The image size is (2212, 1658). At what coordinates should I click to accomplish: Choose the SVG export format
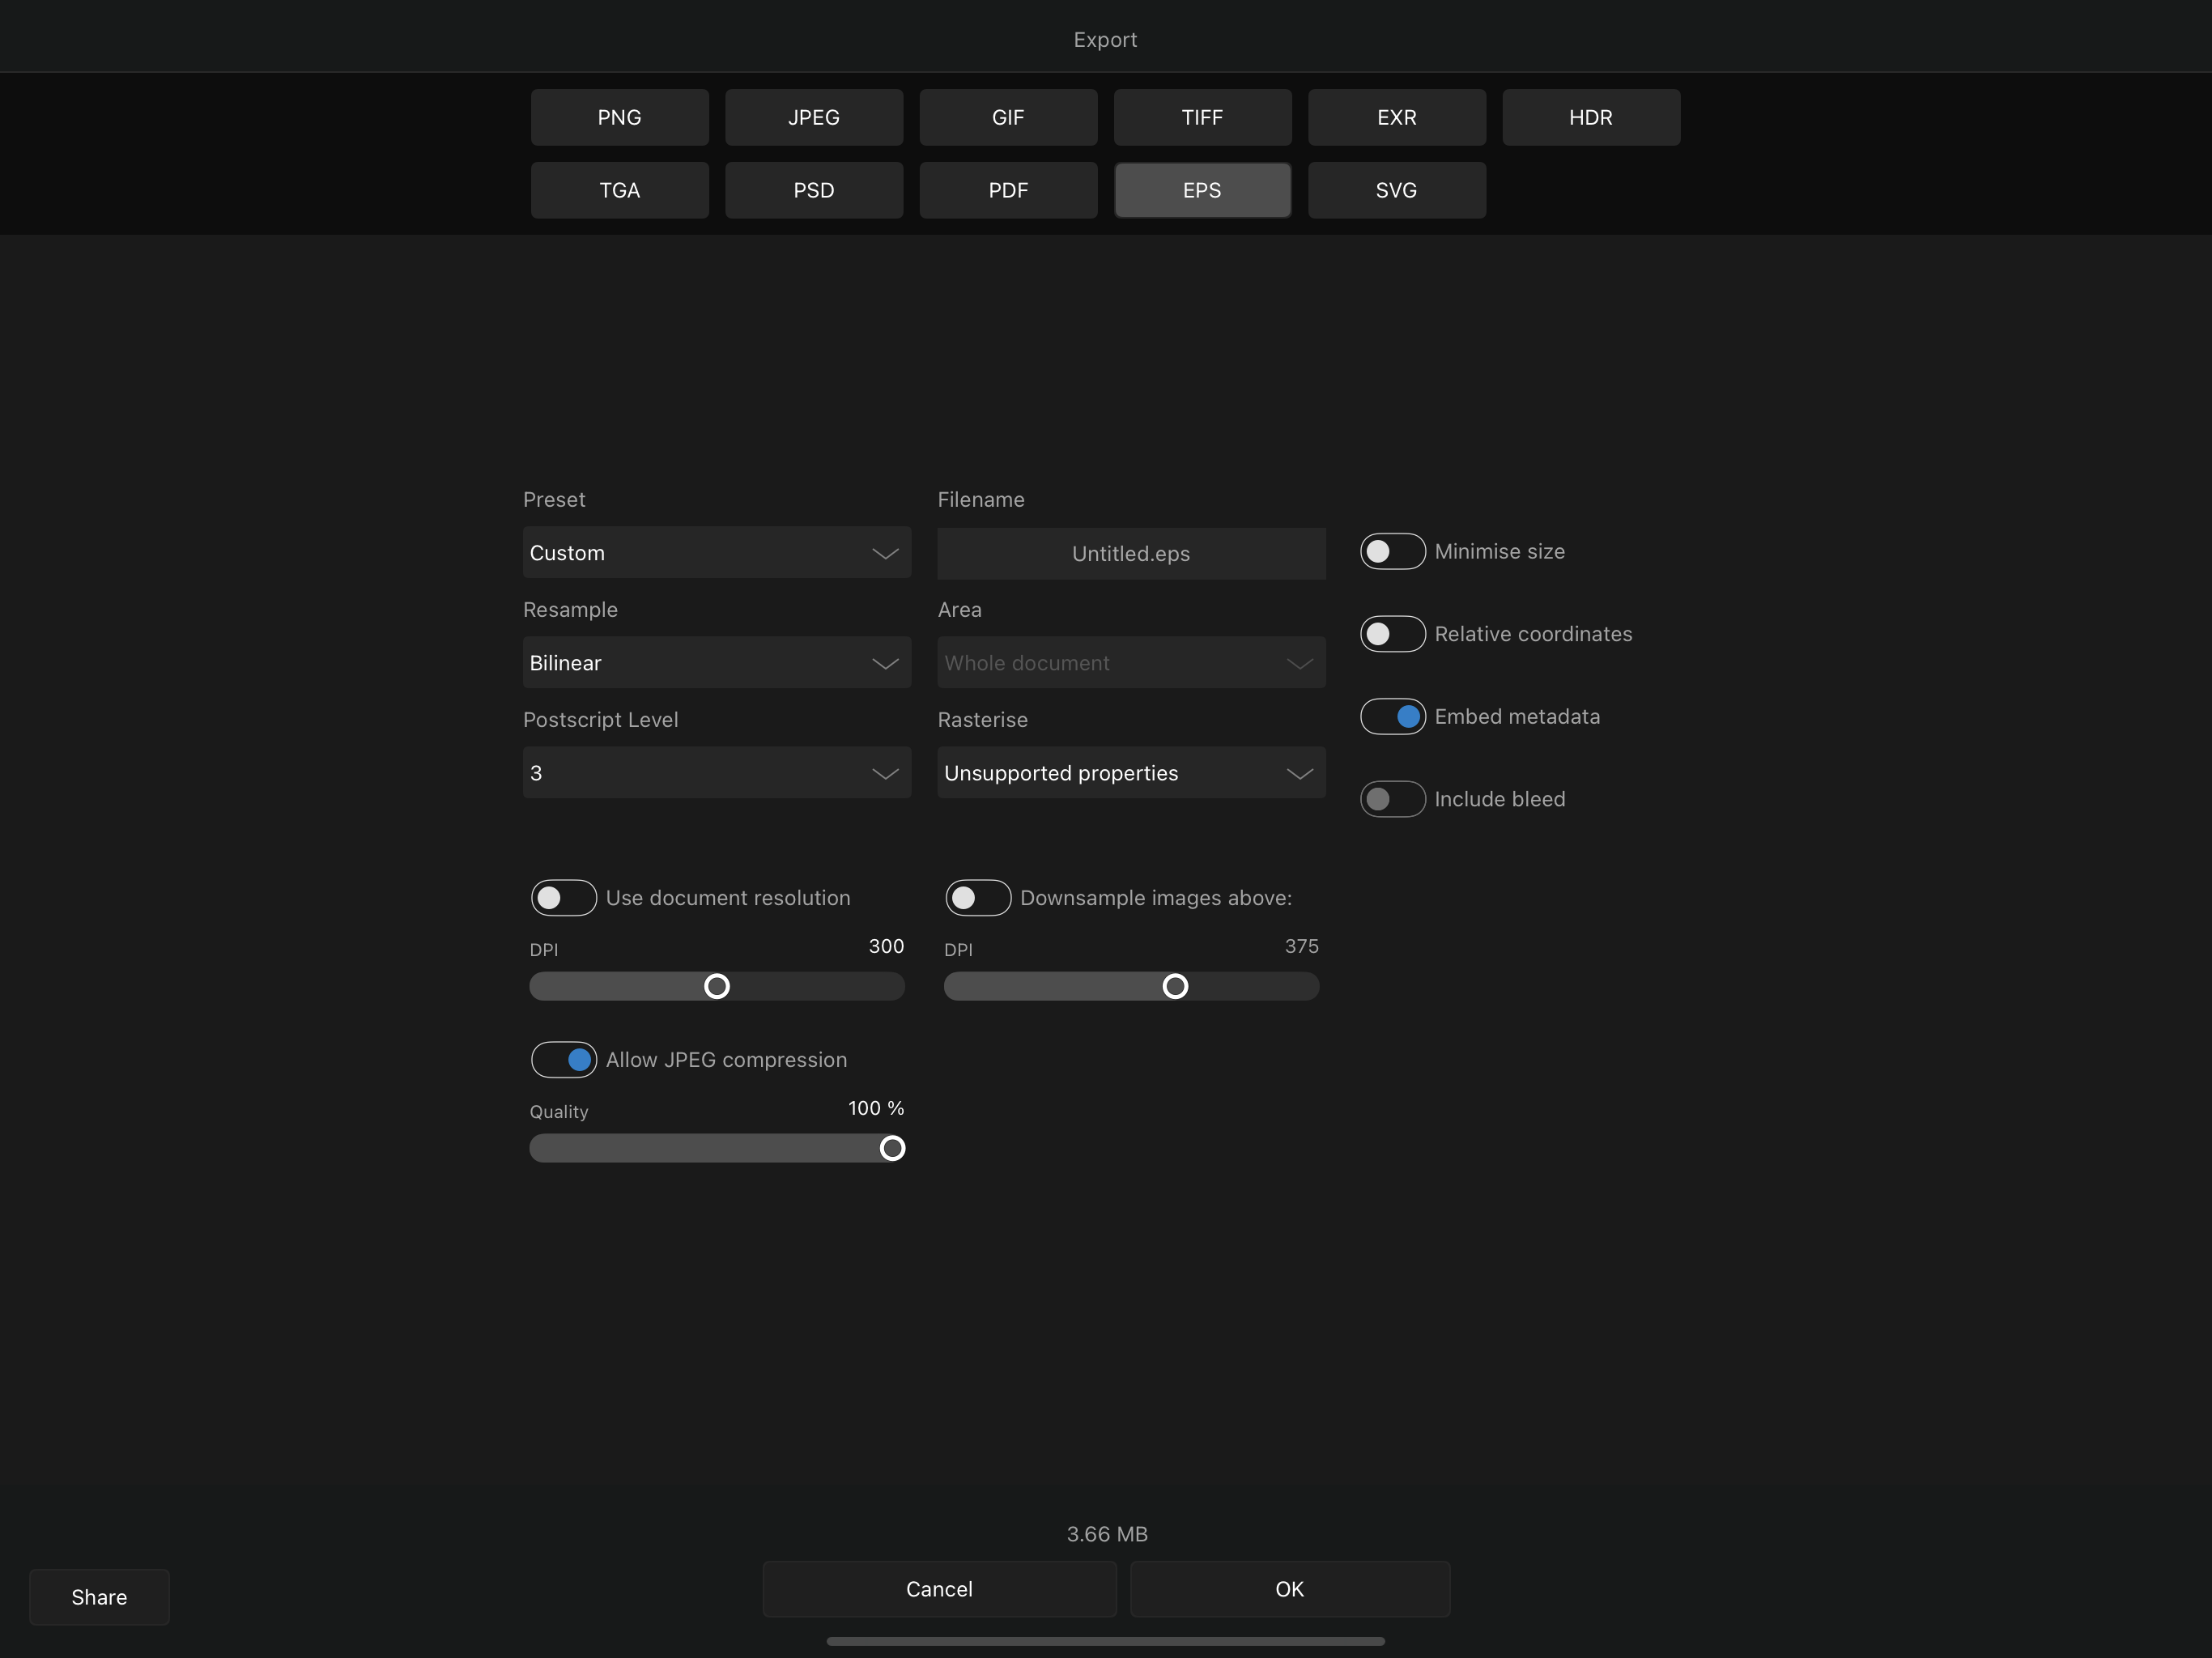pyautogui.click(x=1396, y=190)
